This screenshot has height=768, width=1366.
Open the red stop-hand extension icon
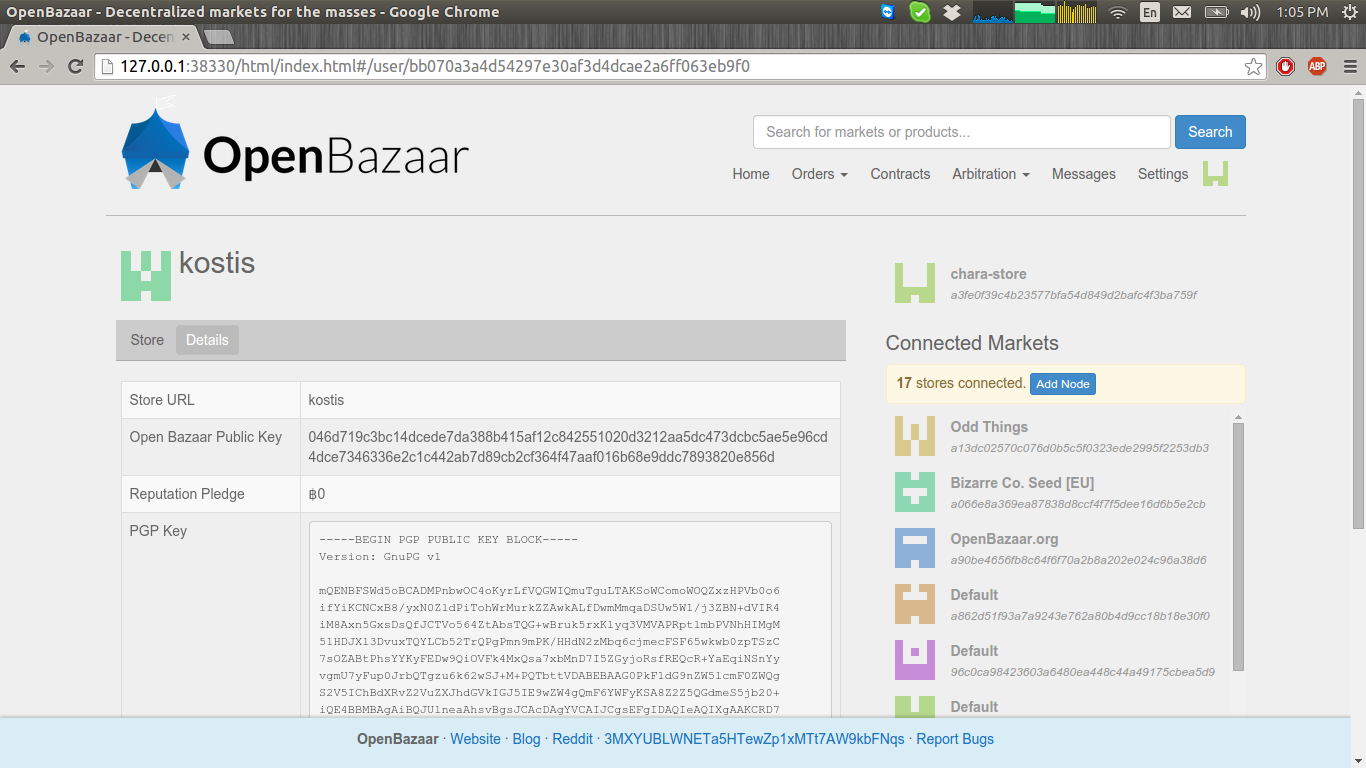(1286, 67)
